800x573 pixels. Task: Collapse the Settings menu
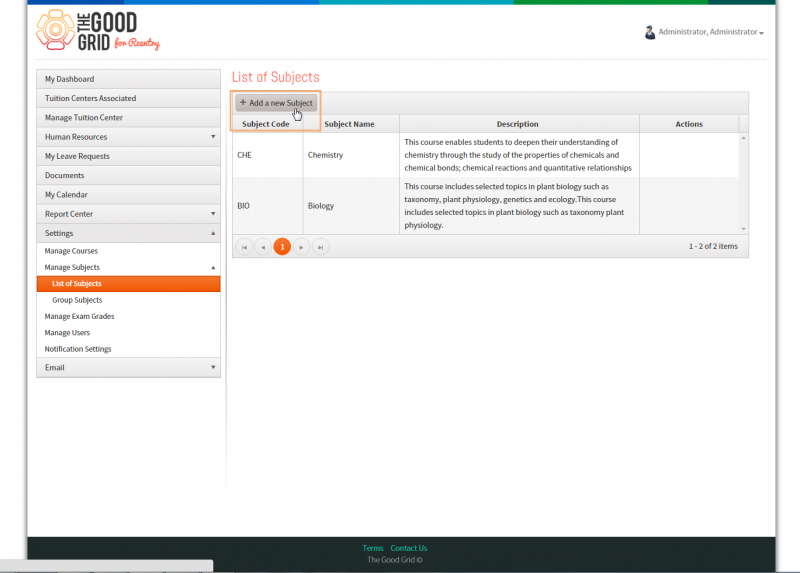pos(129,233)
